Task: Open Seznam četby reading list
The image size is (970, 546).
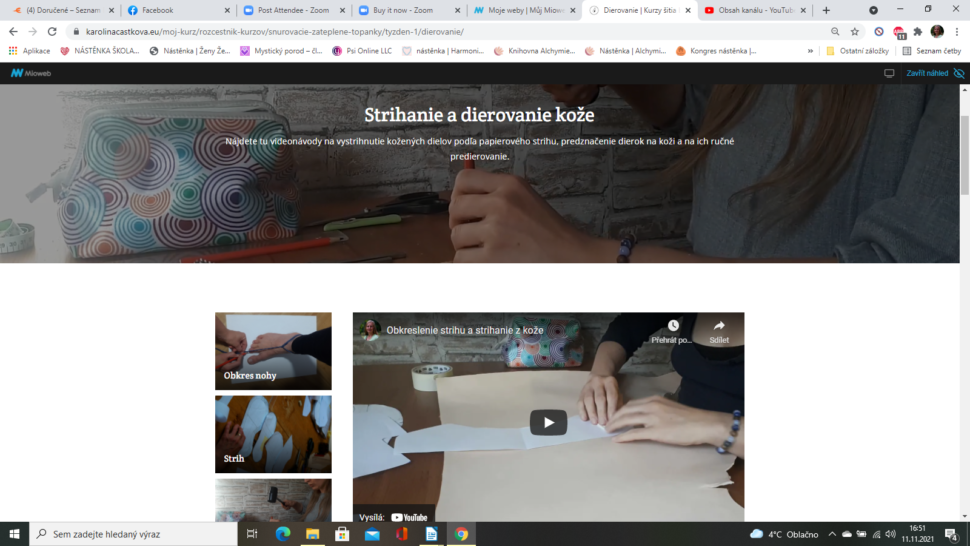Action: pos(932,51)
